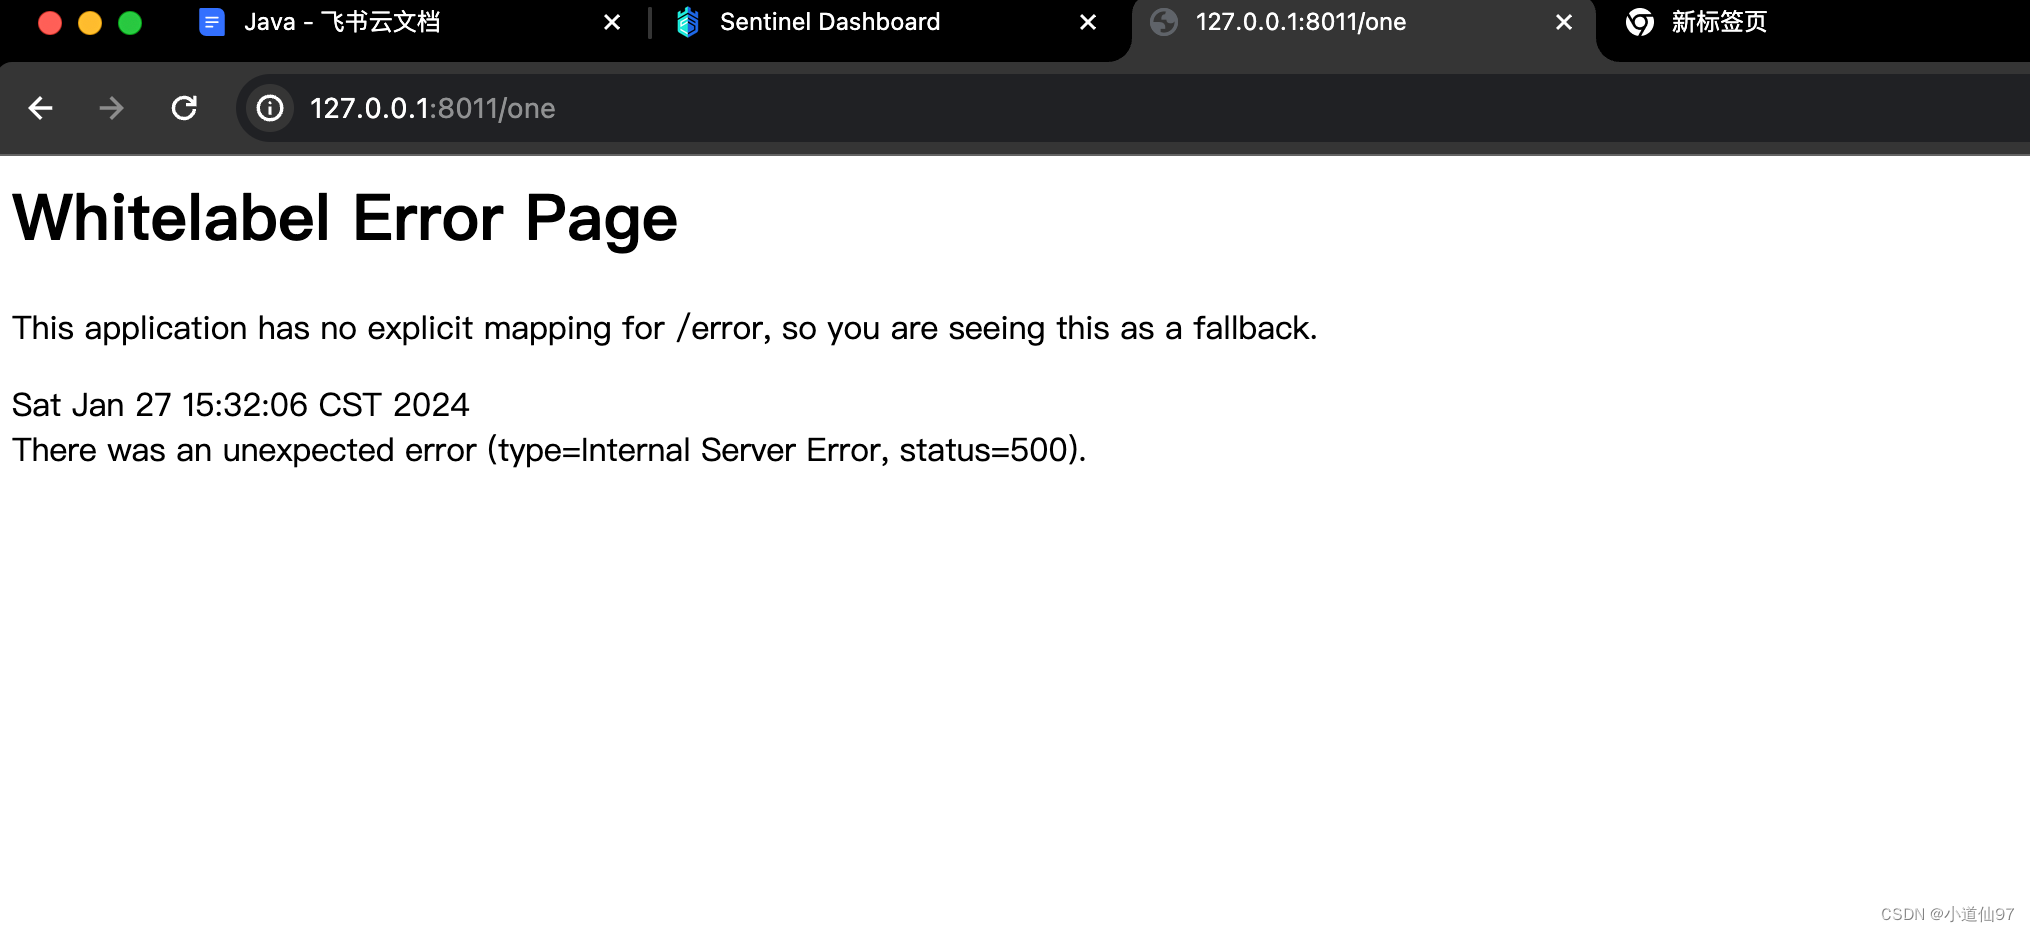View site information icon in address bar
Screen dimensions: 2030x932
270,108
